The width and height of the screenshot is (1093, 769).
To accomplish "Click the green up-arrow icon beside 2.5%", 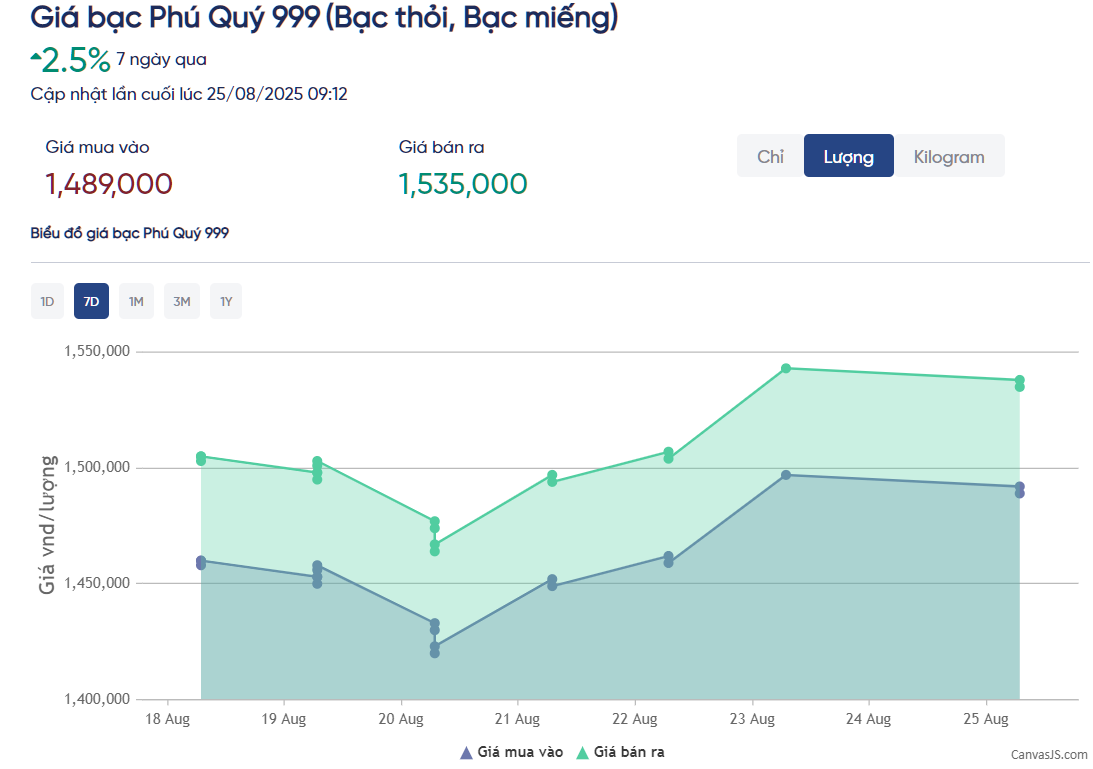I will (36, 58).
